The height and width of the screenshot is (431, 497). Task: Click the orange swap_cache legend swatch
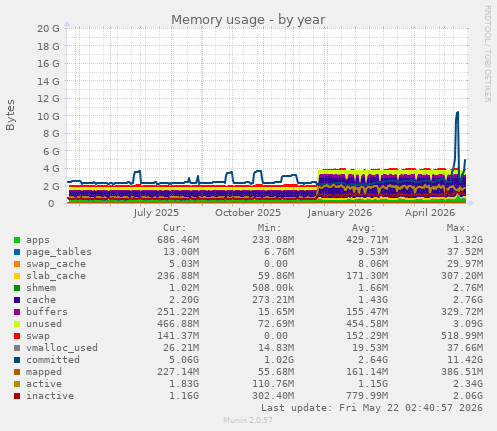[x=17, y=264]
